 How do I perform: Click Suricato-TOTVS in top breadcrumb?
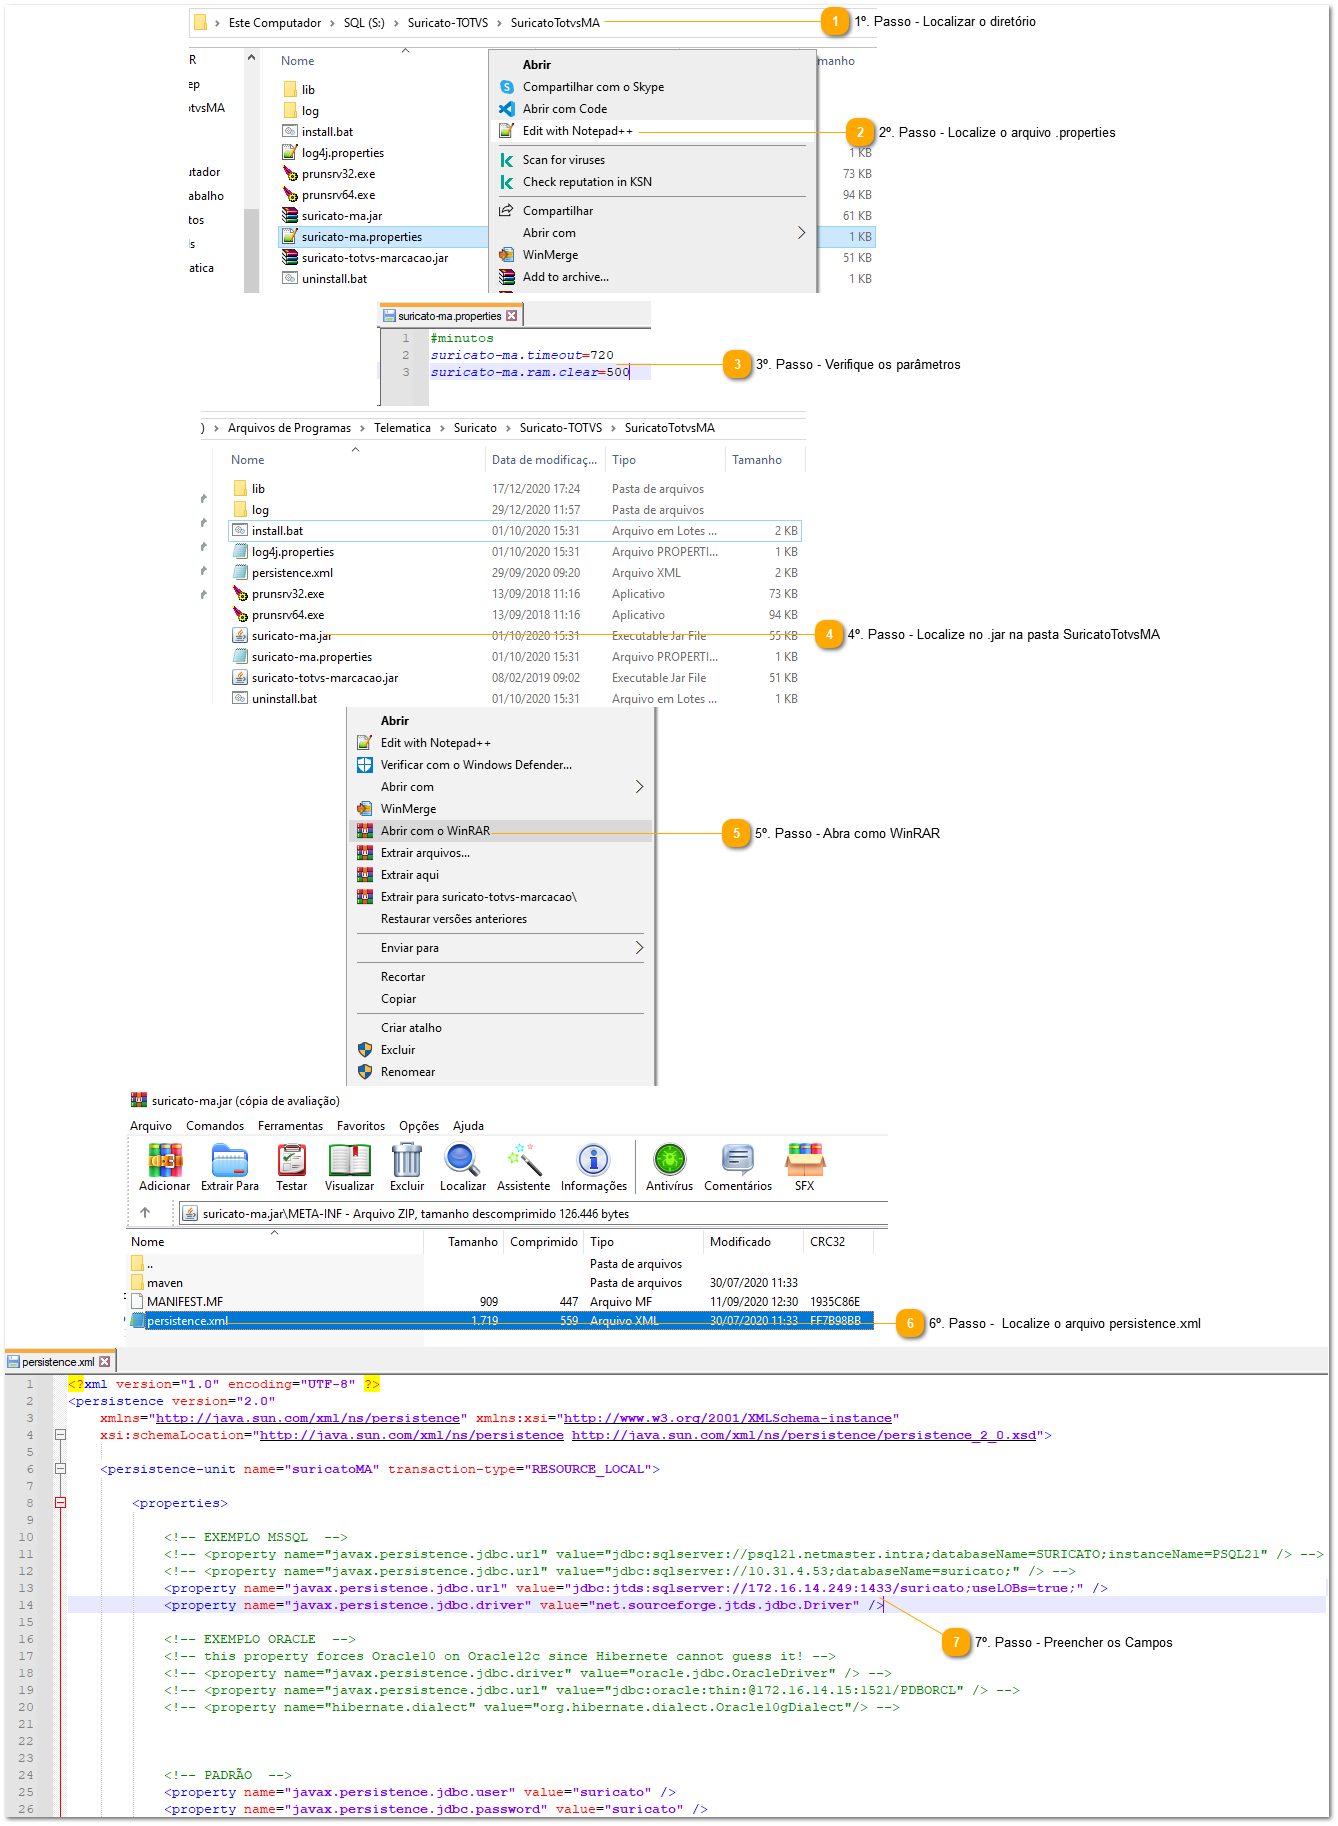pos(448,23)
